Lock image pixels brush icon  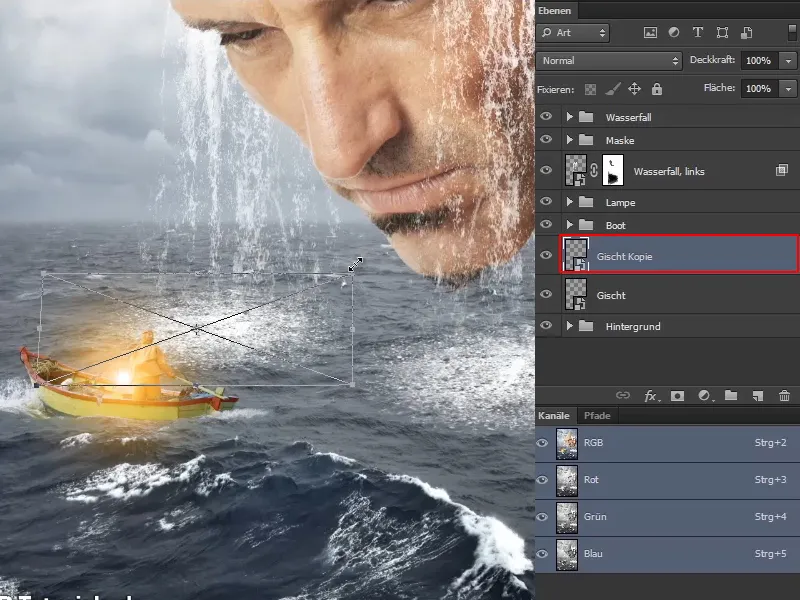click(613, 89)
